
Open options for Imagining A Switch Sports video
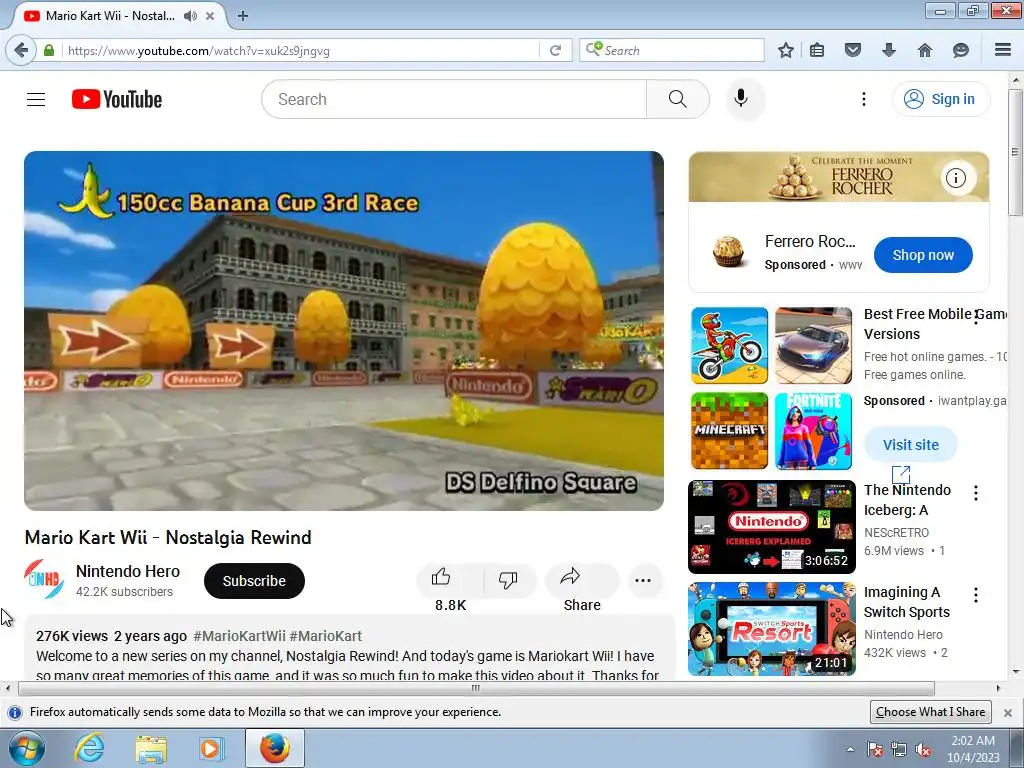coord(976,595)
